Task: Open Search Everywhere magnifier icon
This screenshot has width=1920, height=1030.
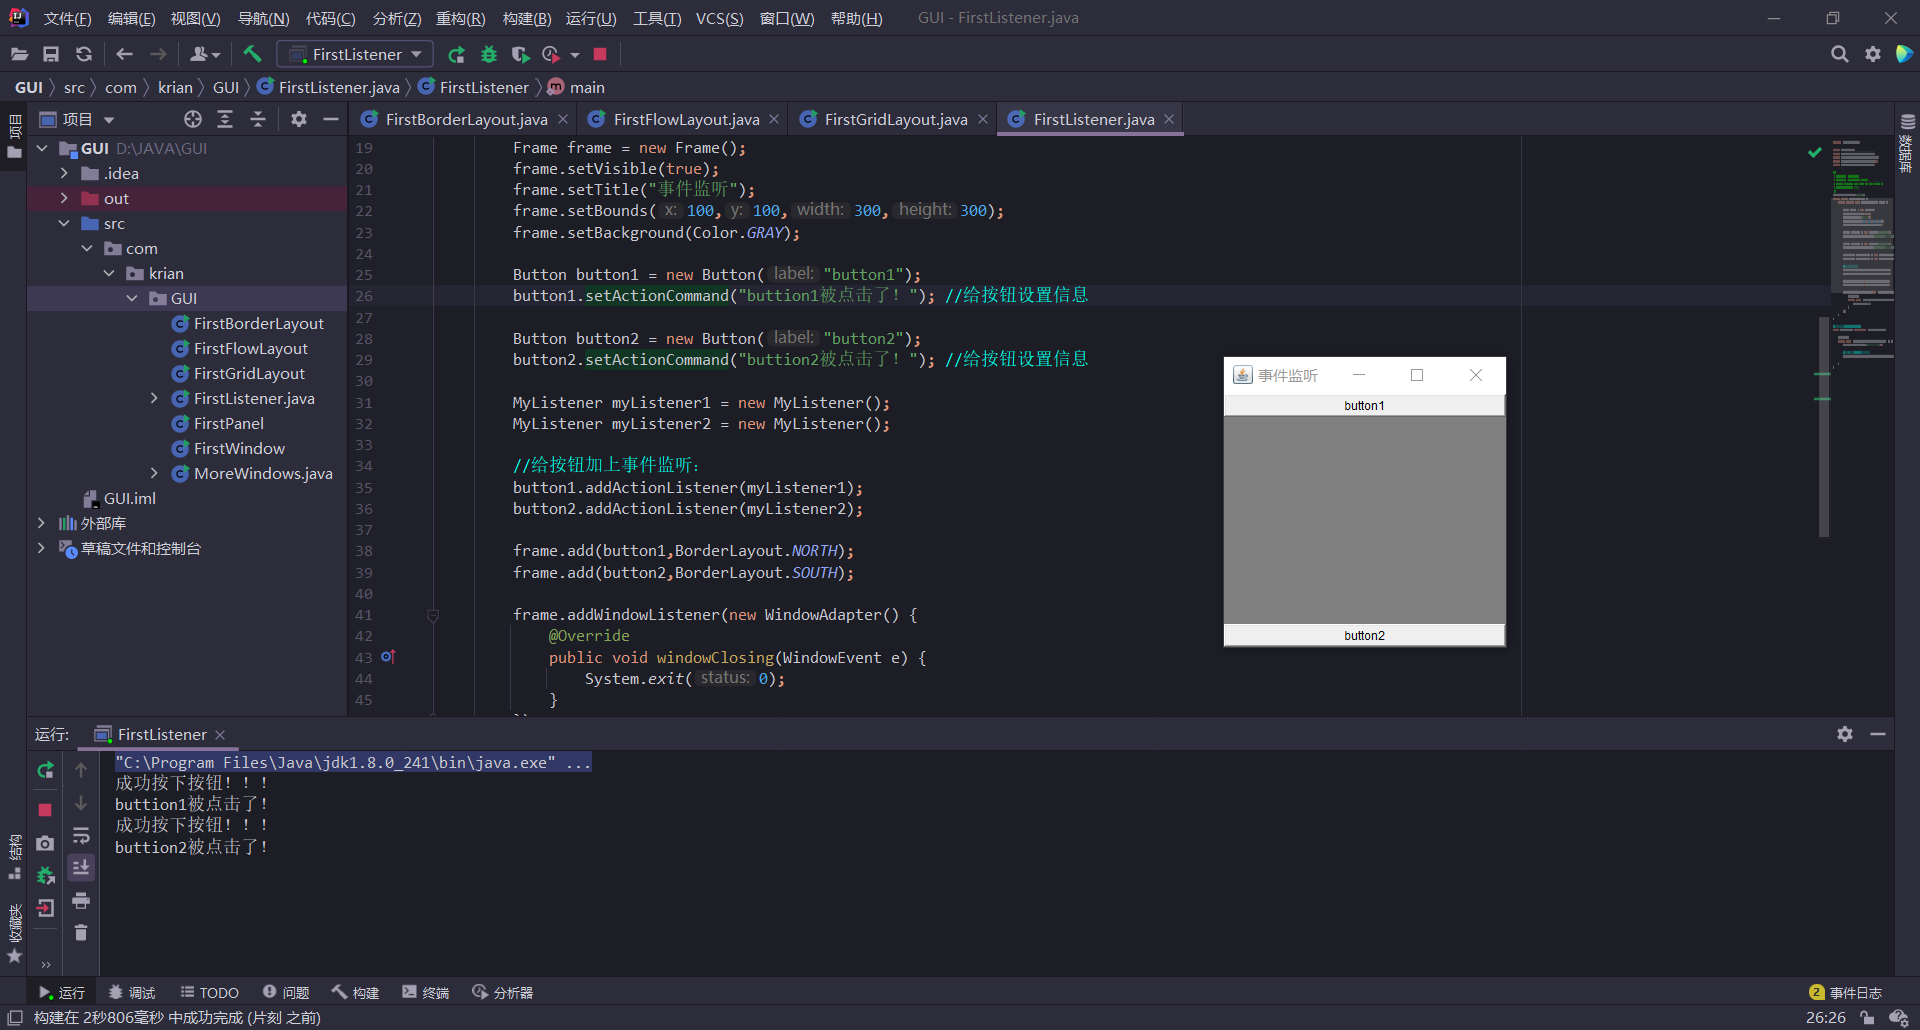Action: pyautogui.click(x=1840, y=55)
